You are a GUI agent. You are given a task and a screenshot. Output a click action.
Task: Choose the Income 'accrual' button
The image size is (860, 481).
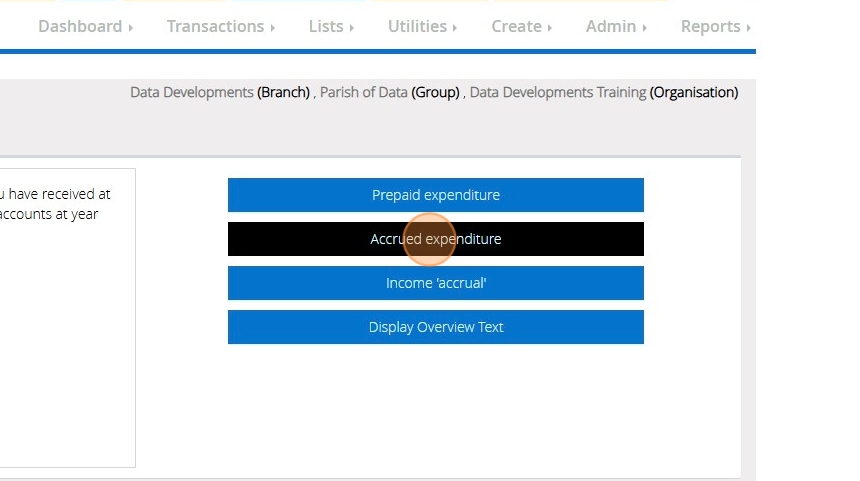pos(435,283)
